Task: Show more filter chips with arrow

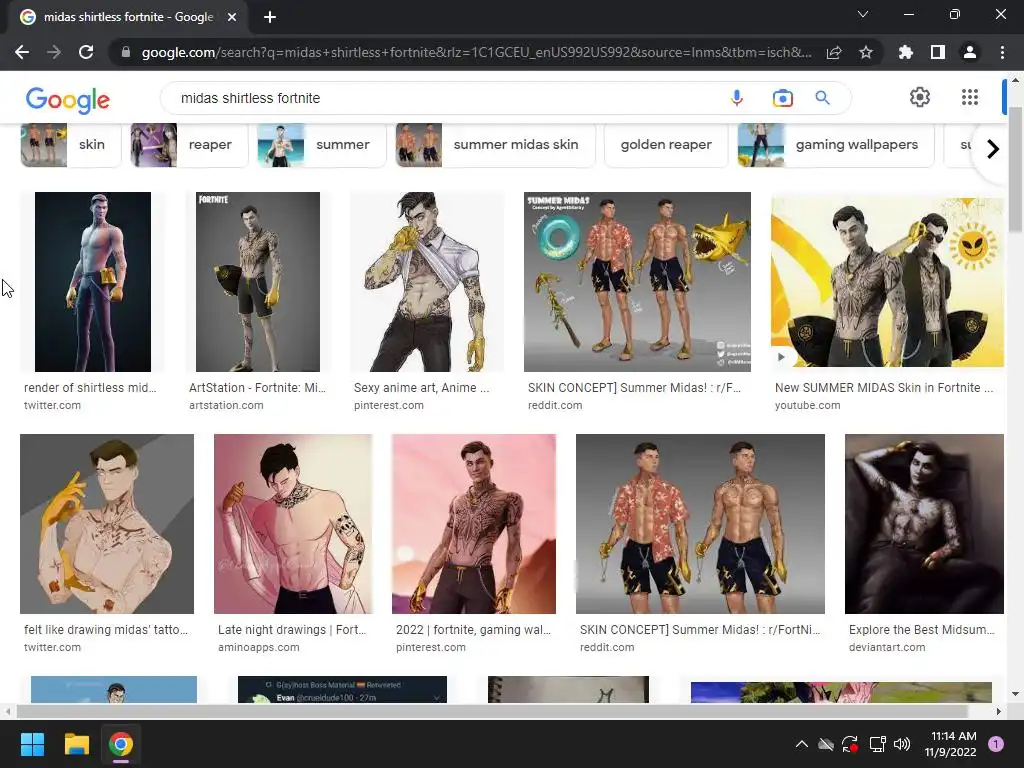Action: tap(993, 149)
